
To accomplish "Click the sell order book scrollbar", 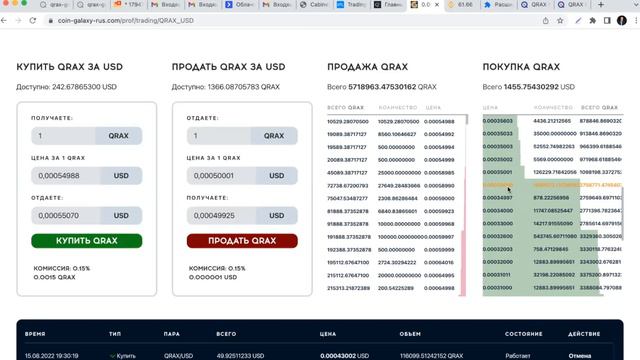I will point(467,120).
